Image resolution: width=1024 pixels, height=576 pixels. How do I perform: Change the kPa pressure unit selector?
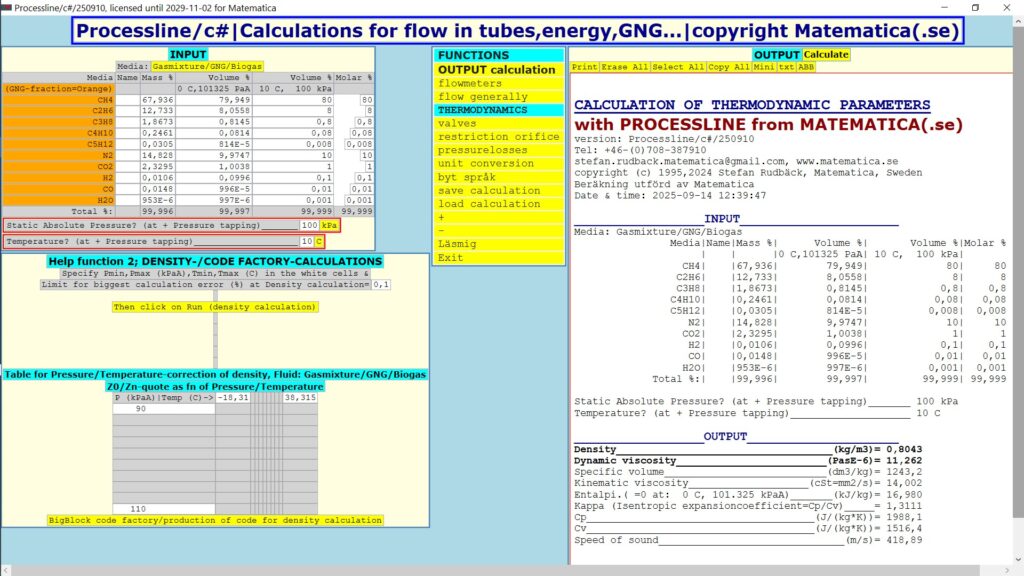(x=329, y=226)
